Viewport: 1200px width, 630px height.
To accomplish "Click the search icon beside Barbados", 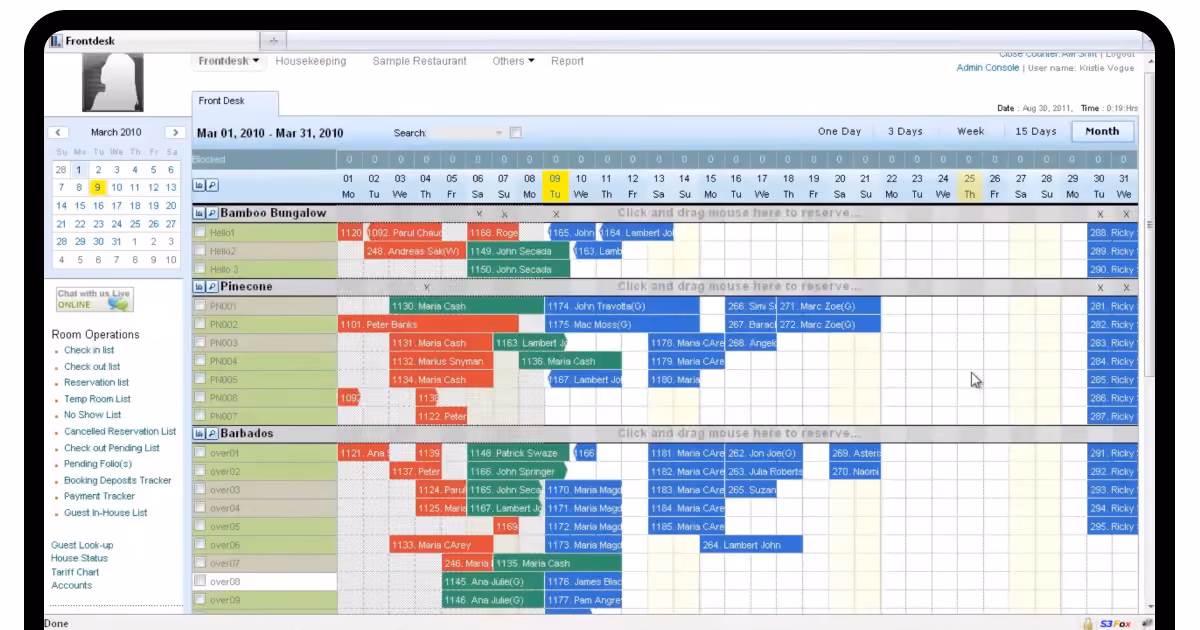I will pyautogui.click(x=212, y=434).
